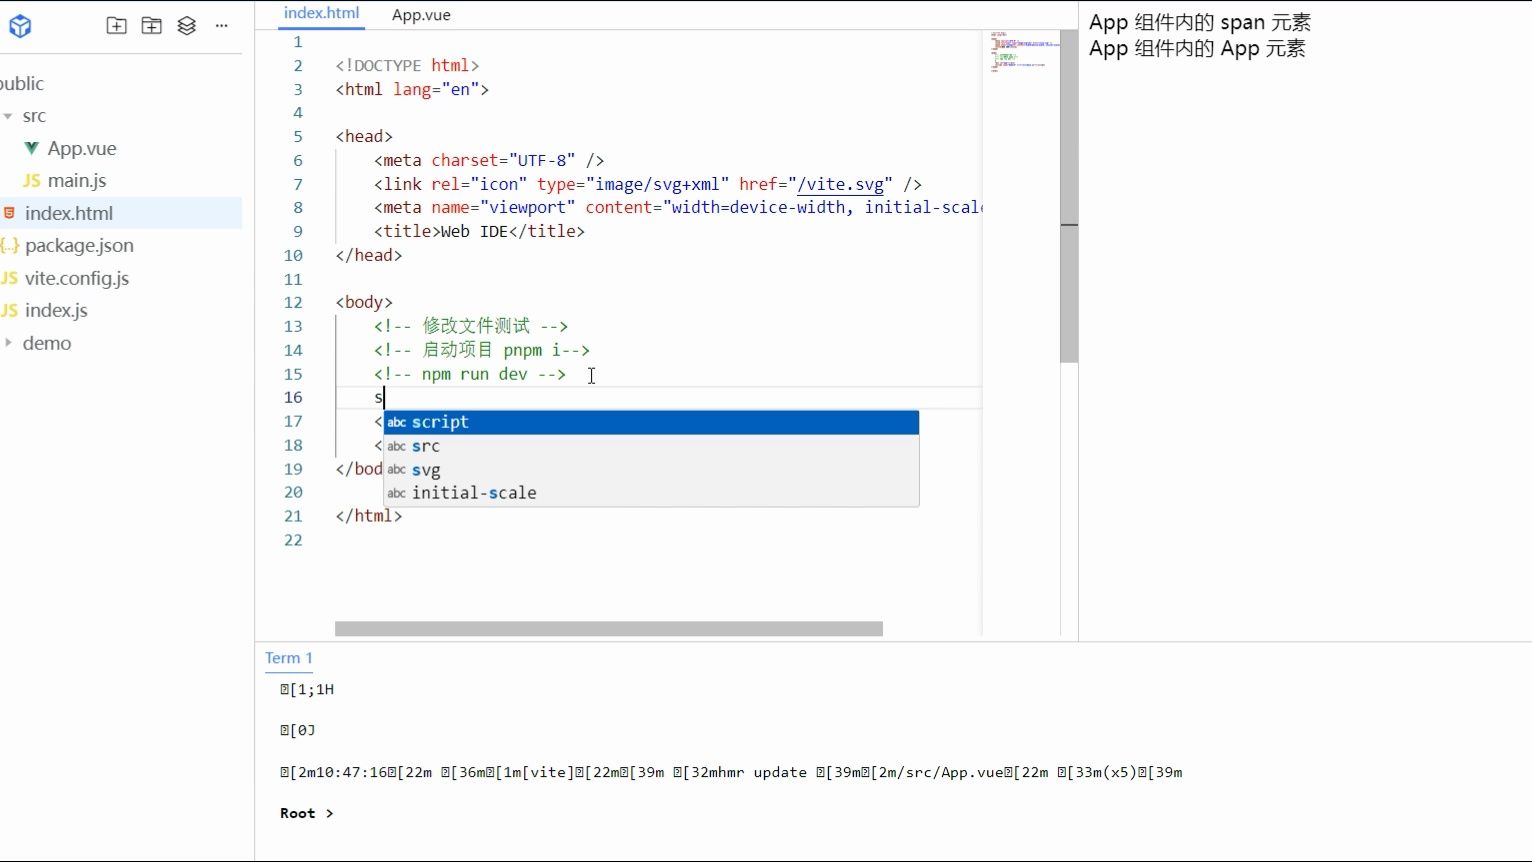Screen dimensions: 1532x862
Task: Click the preview text 'App 组件内的 App 元素'
Action: [x=1197, y=49]
